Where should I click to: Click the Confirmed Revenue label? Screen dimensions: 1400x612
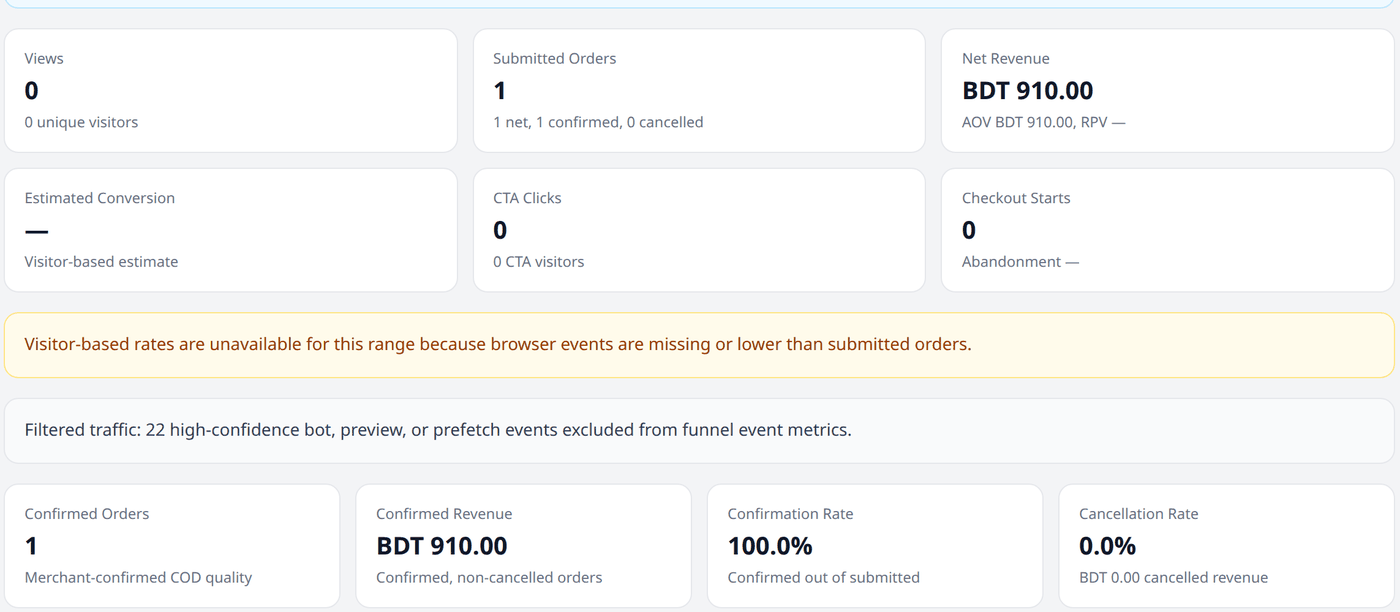[x=444, y=514]
